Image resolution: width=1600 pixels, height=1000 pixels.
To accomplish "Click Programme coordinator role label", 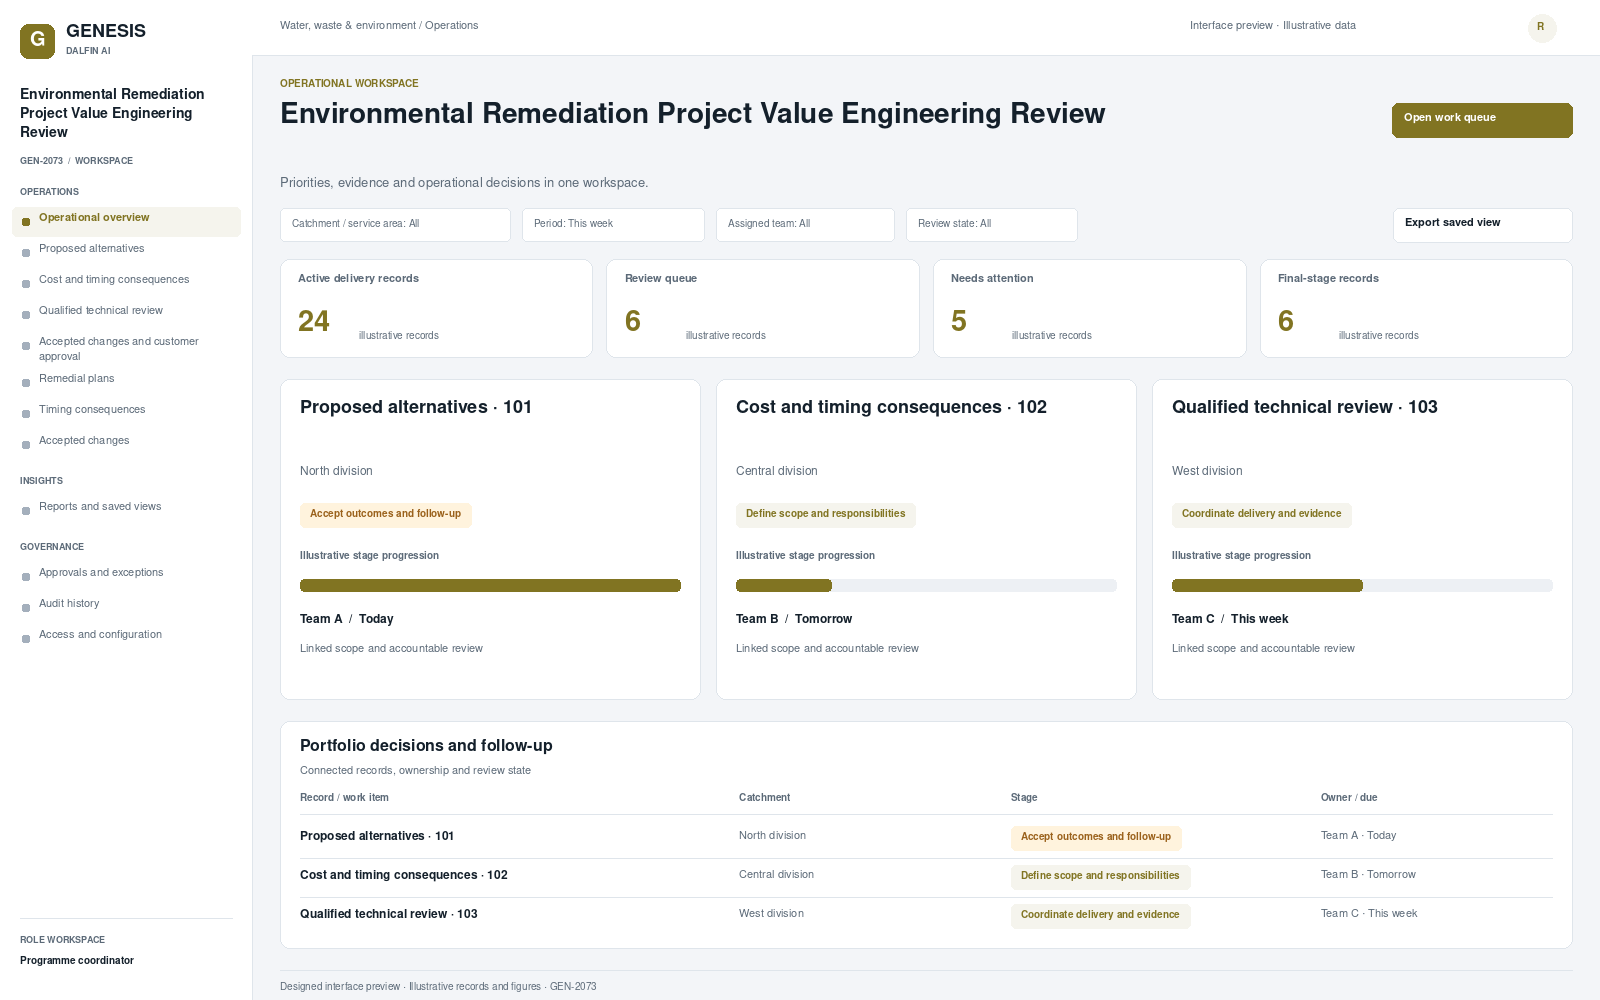I will coord(77,961).
